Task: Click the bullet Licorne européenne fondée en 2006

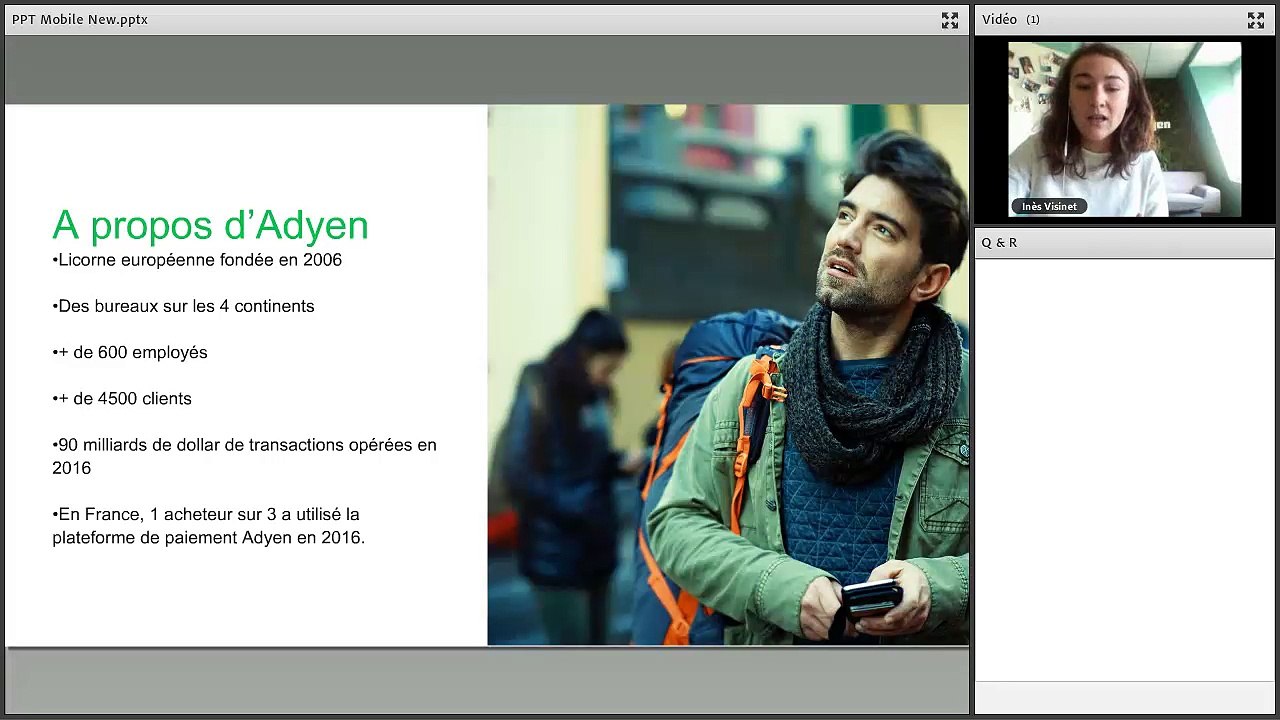Action: point(197,260)
